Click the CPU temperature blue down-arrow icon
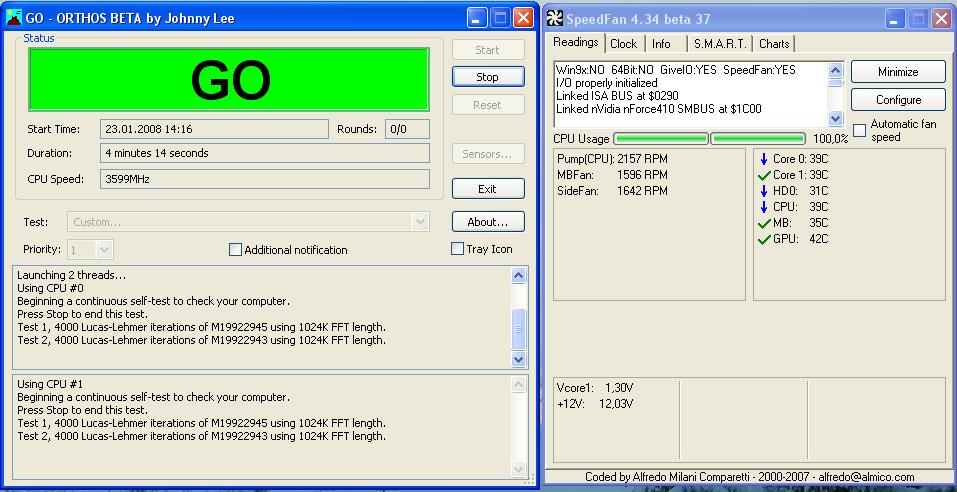The width and height of the screenshot is (957, 492). coord(764,207)
